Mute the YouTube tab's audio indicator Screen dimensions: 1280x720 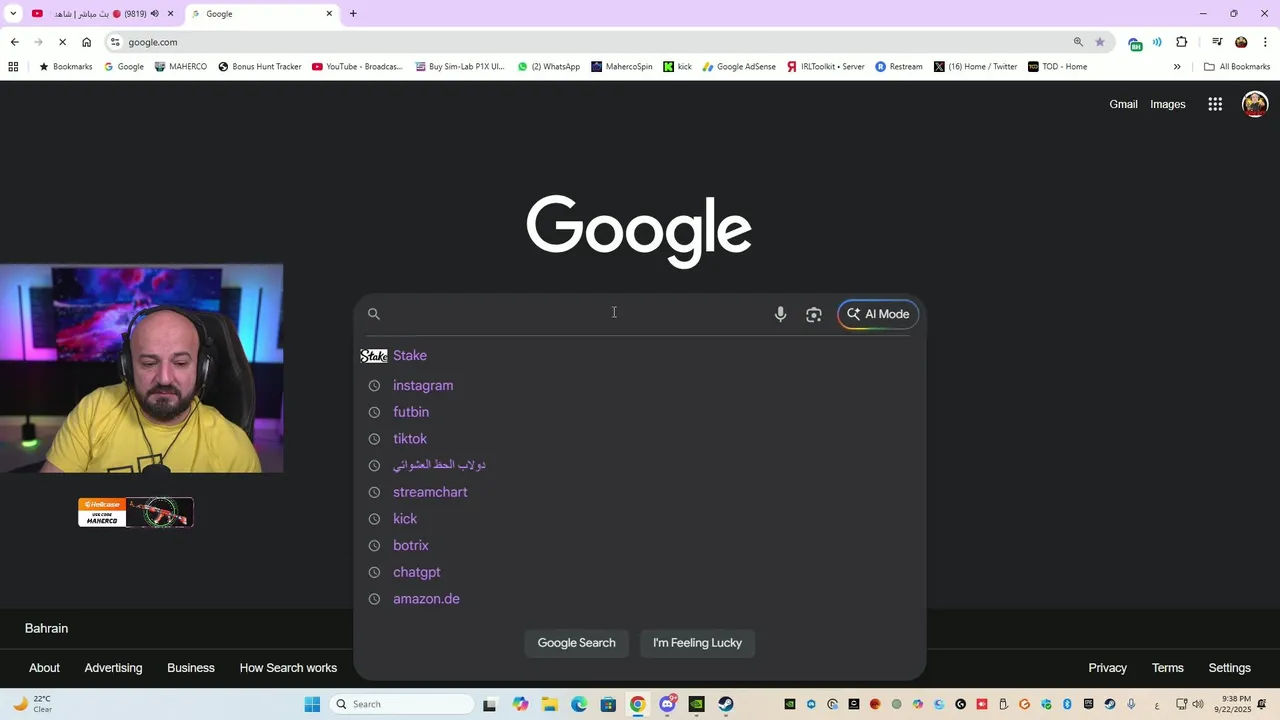(x=154, y=14)
